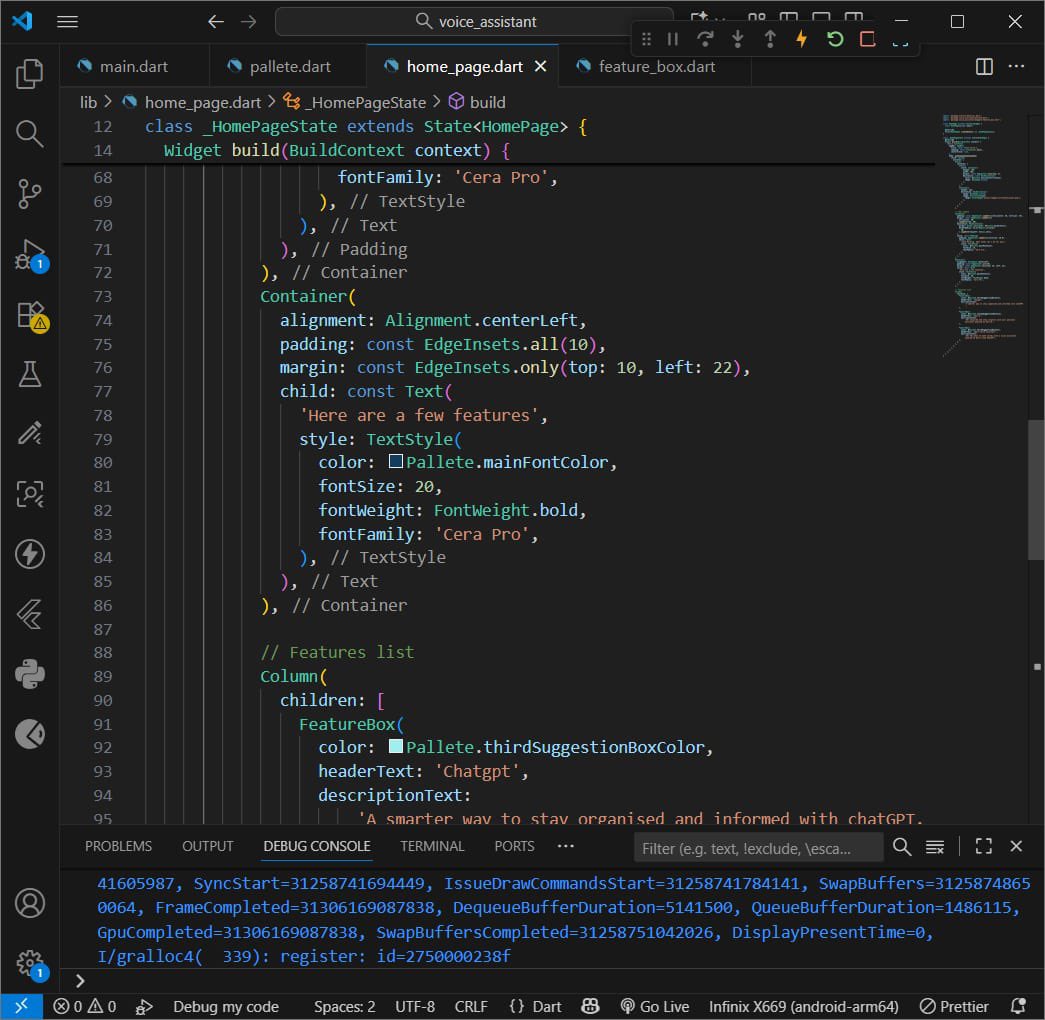
Task: Split the editor to the right
Action: coord(984,67)
